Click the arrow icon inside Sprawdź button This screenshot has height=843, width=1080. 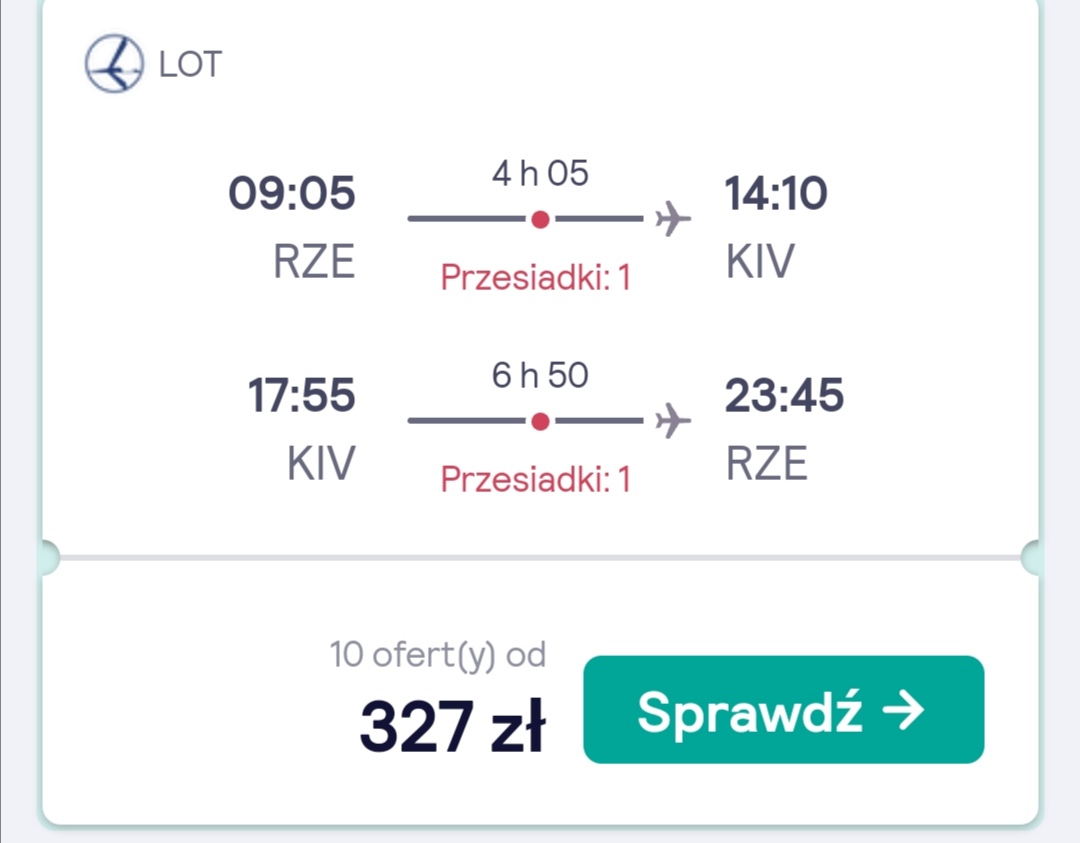pos(903,711)
